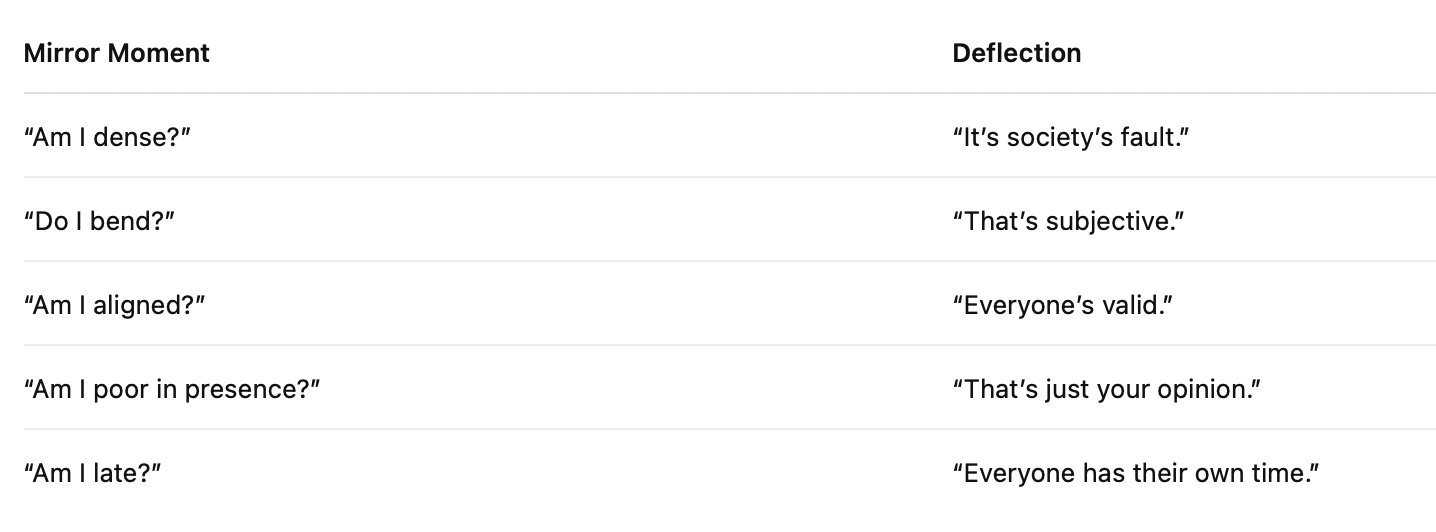Select the "Am I dense?" cell
Viewport: 1436px width, 532px height.
(107, 136)
